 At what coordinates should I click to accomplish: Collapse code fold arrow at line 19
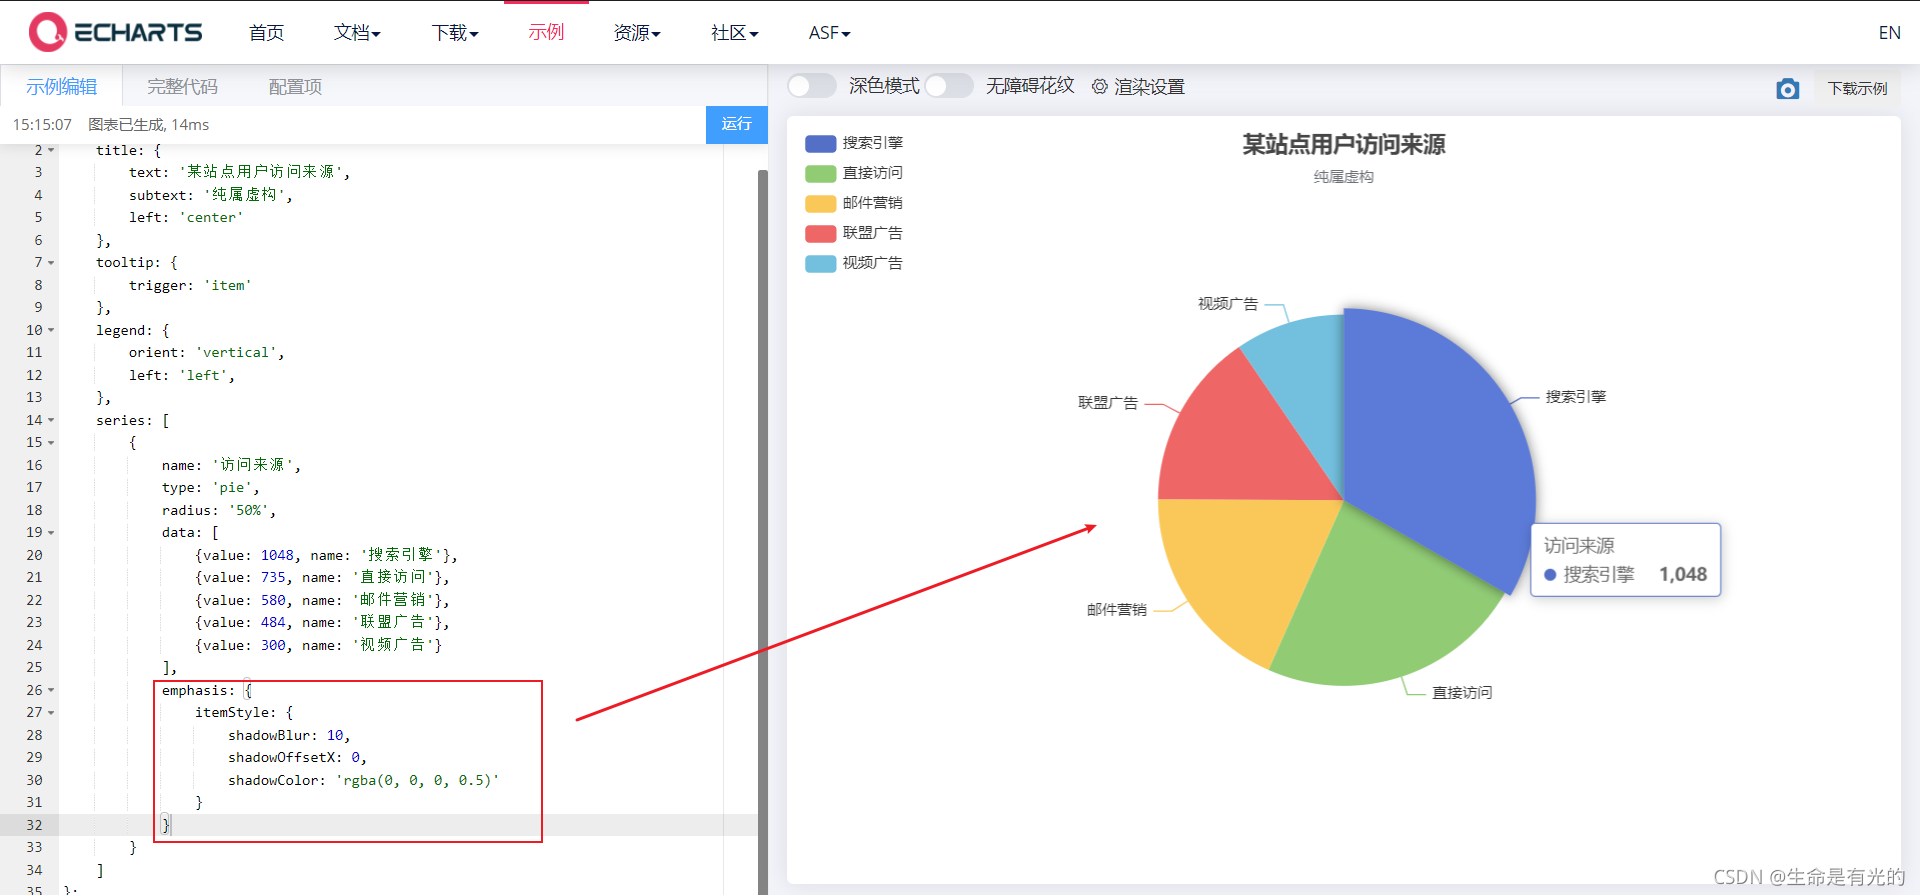coord(51,533)
